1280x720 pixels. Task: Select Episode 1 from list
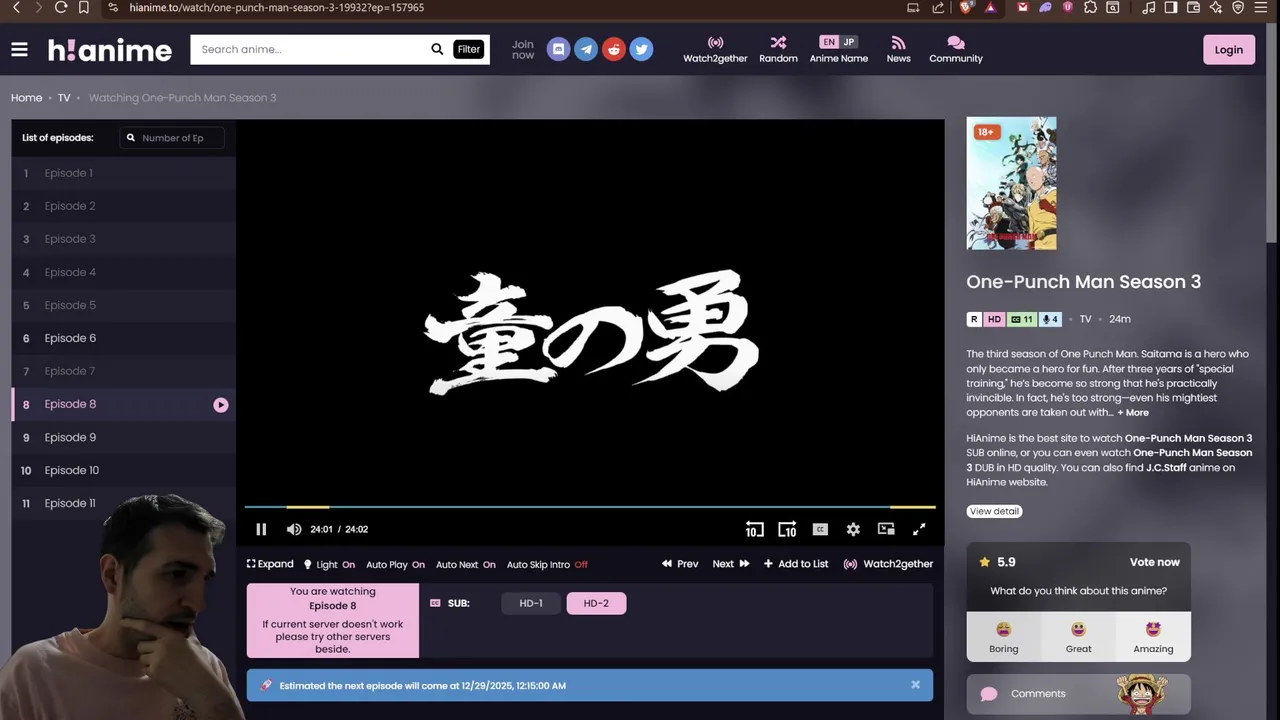pos(124,173)
